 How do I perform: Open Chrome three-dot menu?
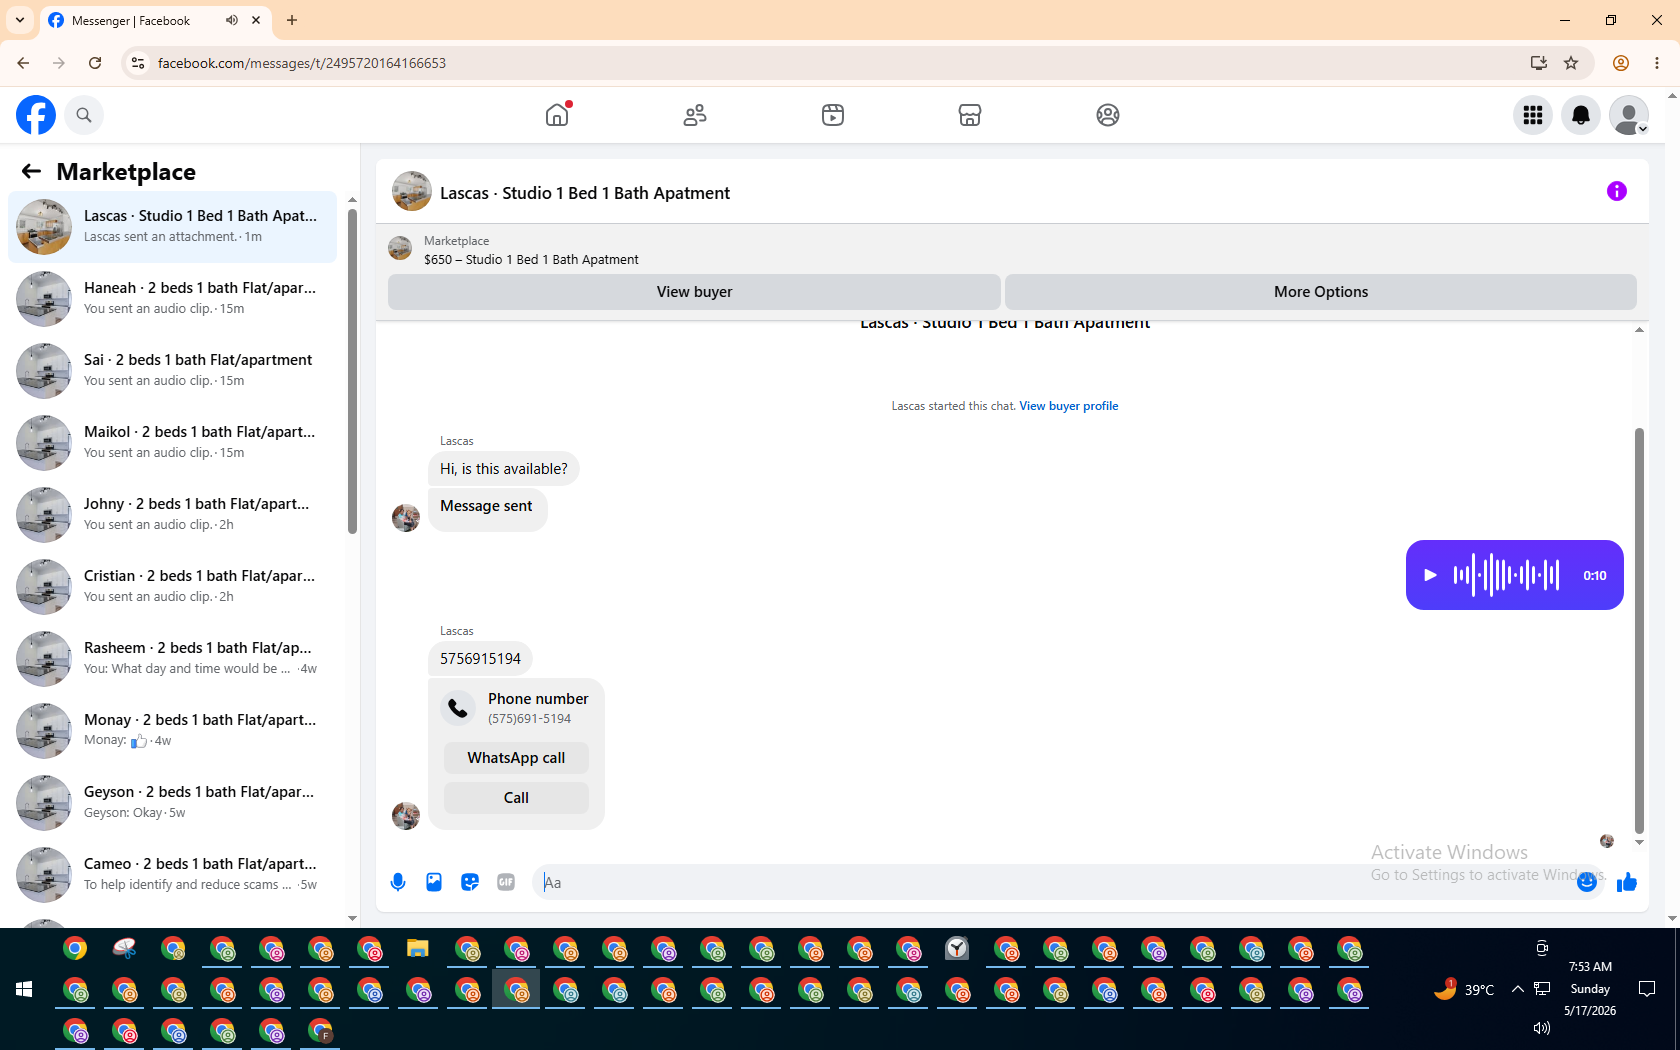tap(1657, 63)
